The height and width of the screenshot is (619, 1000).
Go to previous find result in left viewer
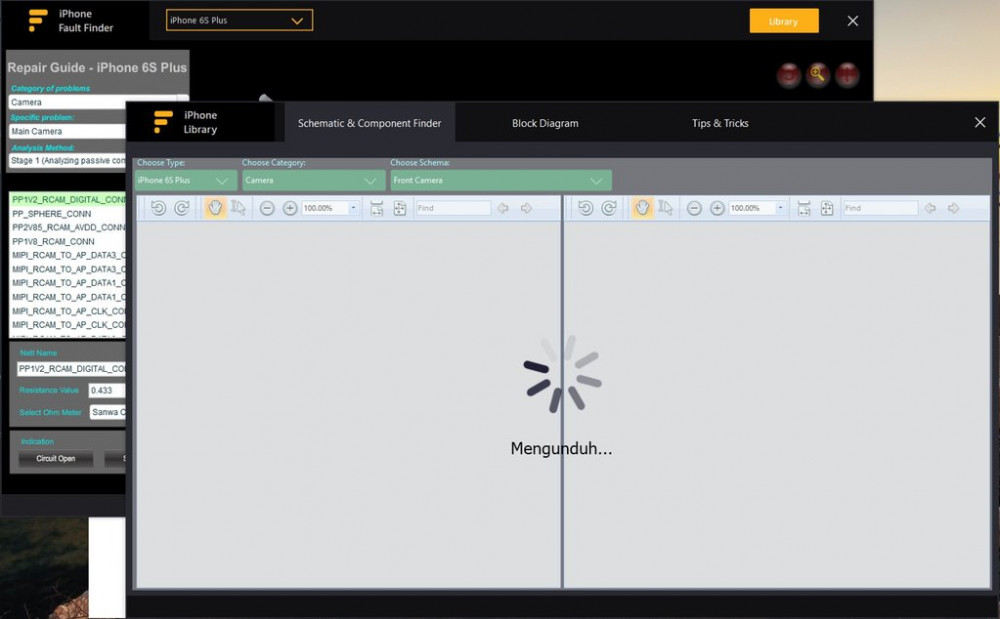click(503, 208)
